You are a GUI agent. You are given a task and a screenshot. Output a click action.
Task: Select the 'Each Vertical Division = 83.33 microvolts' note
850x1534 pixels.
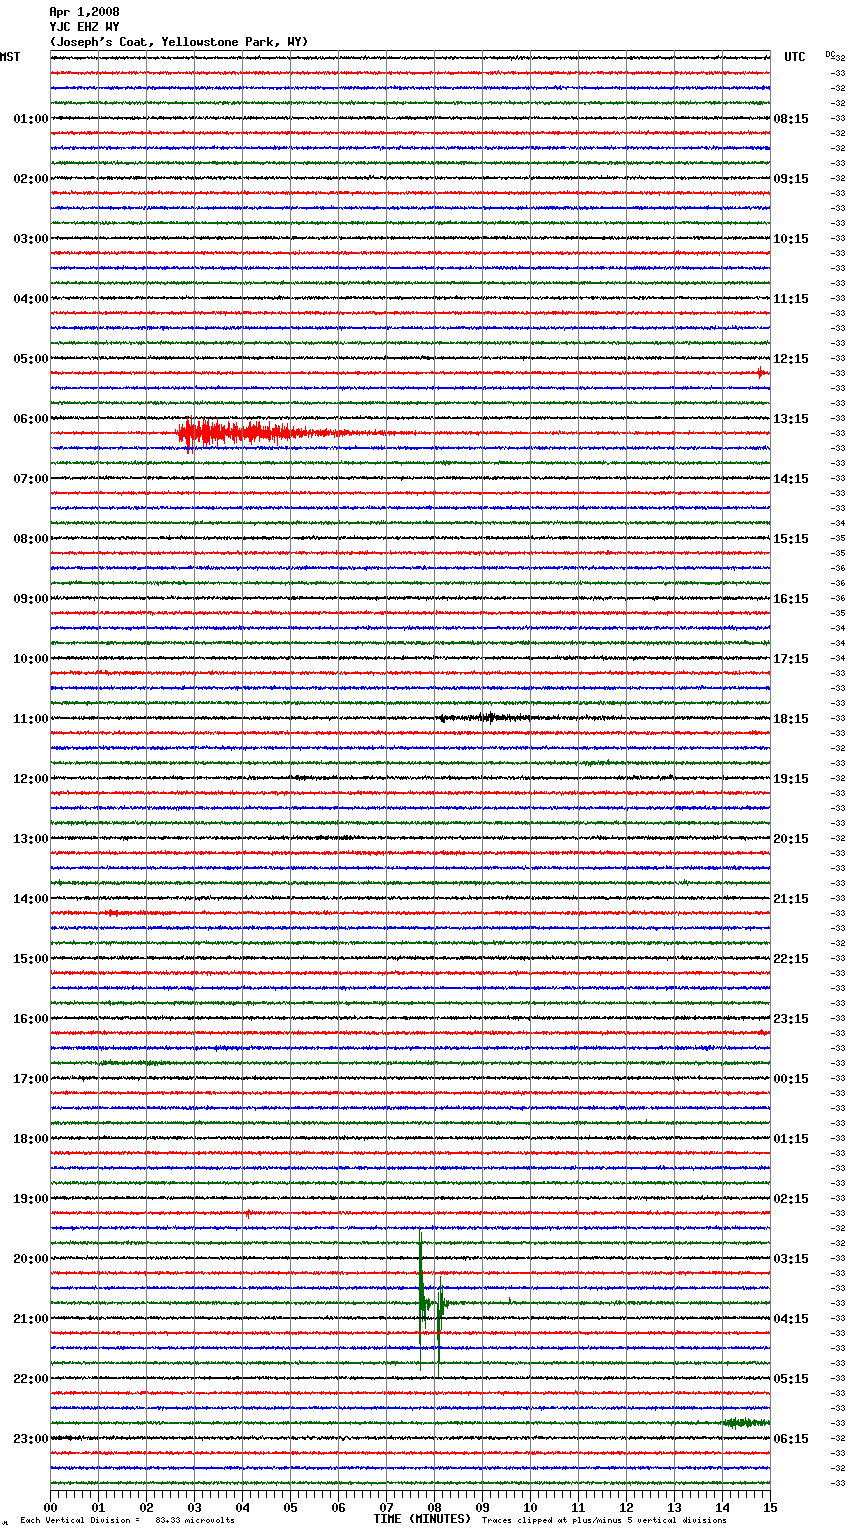click(x=127, y=1520)
